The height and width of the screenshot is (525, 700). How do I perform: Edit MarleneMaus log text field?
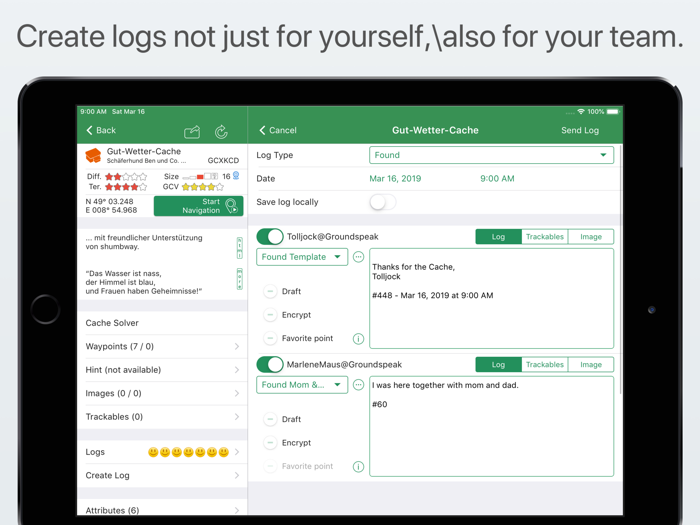[x=492, y=426]
